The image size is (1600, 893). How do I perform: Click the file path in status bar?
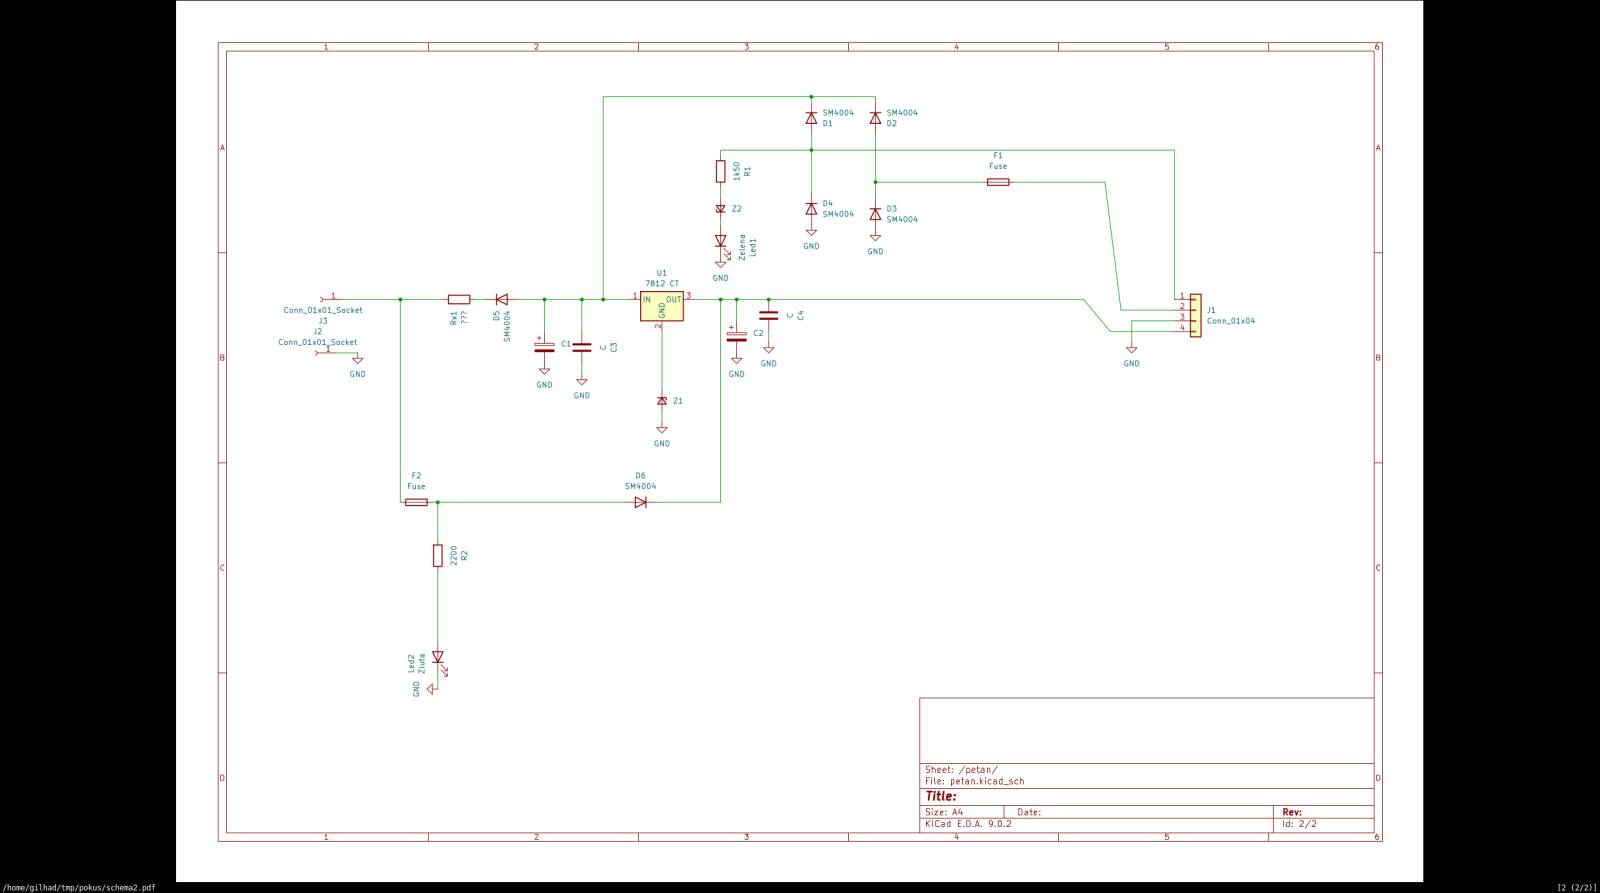(79, 887)
